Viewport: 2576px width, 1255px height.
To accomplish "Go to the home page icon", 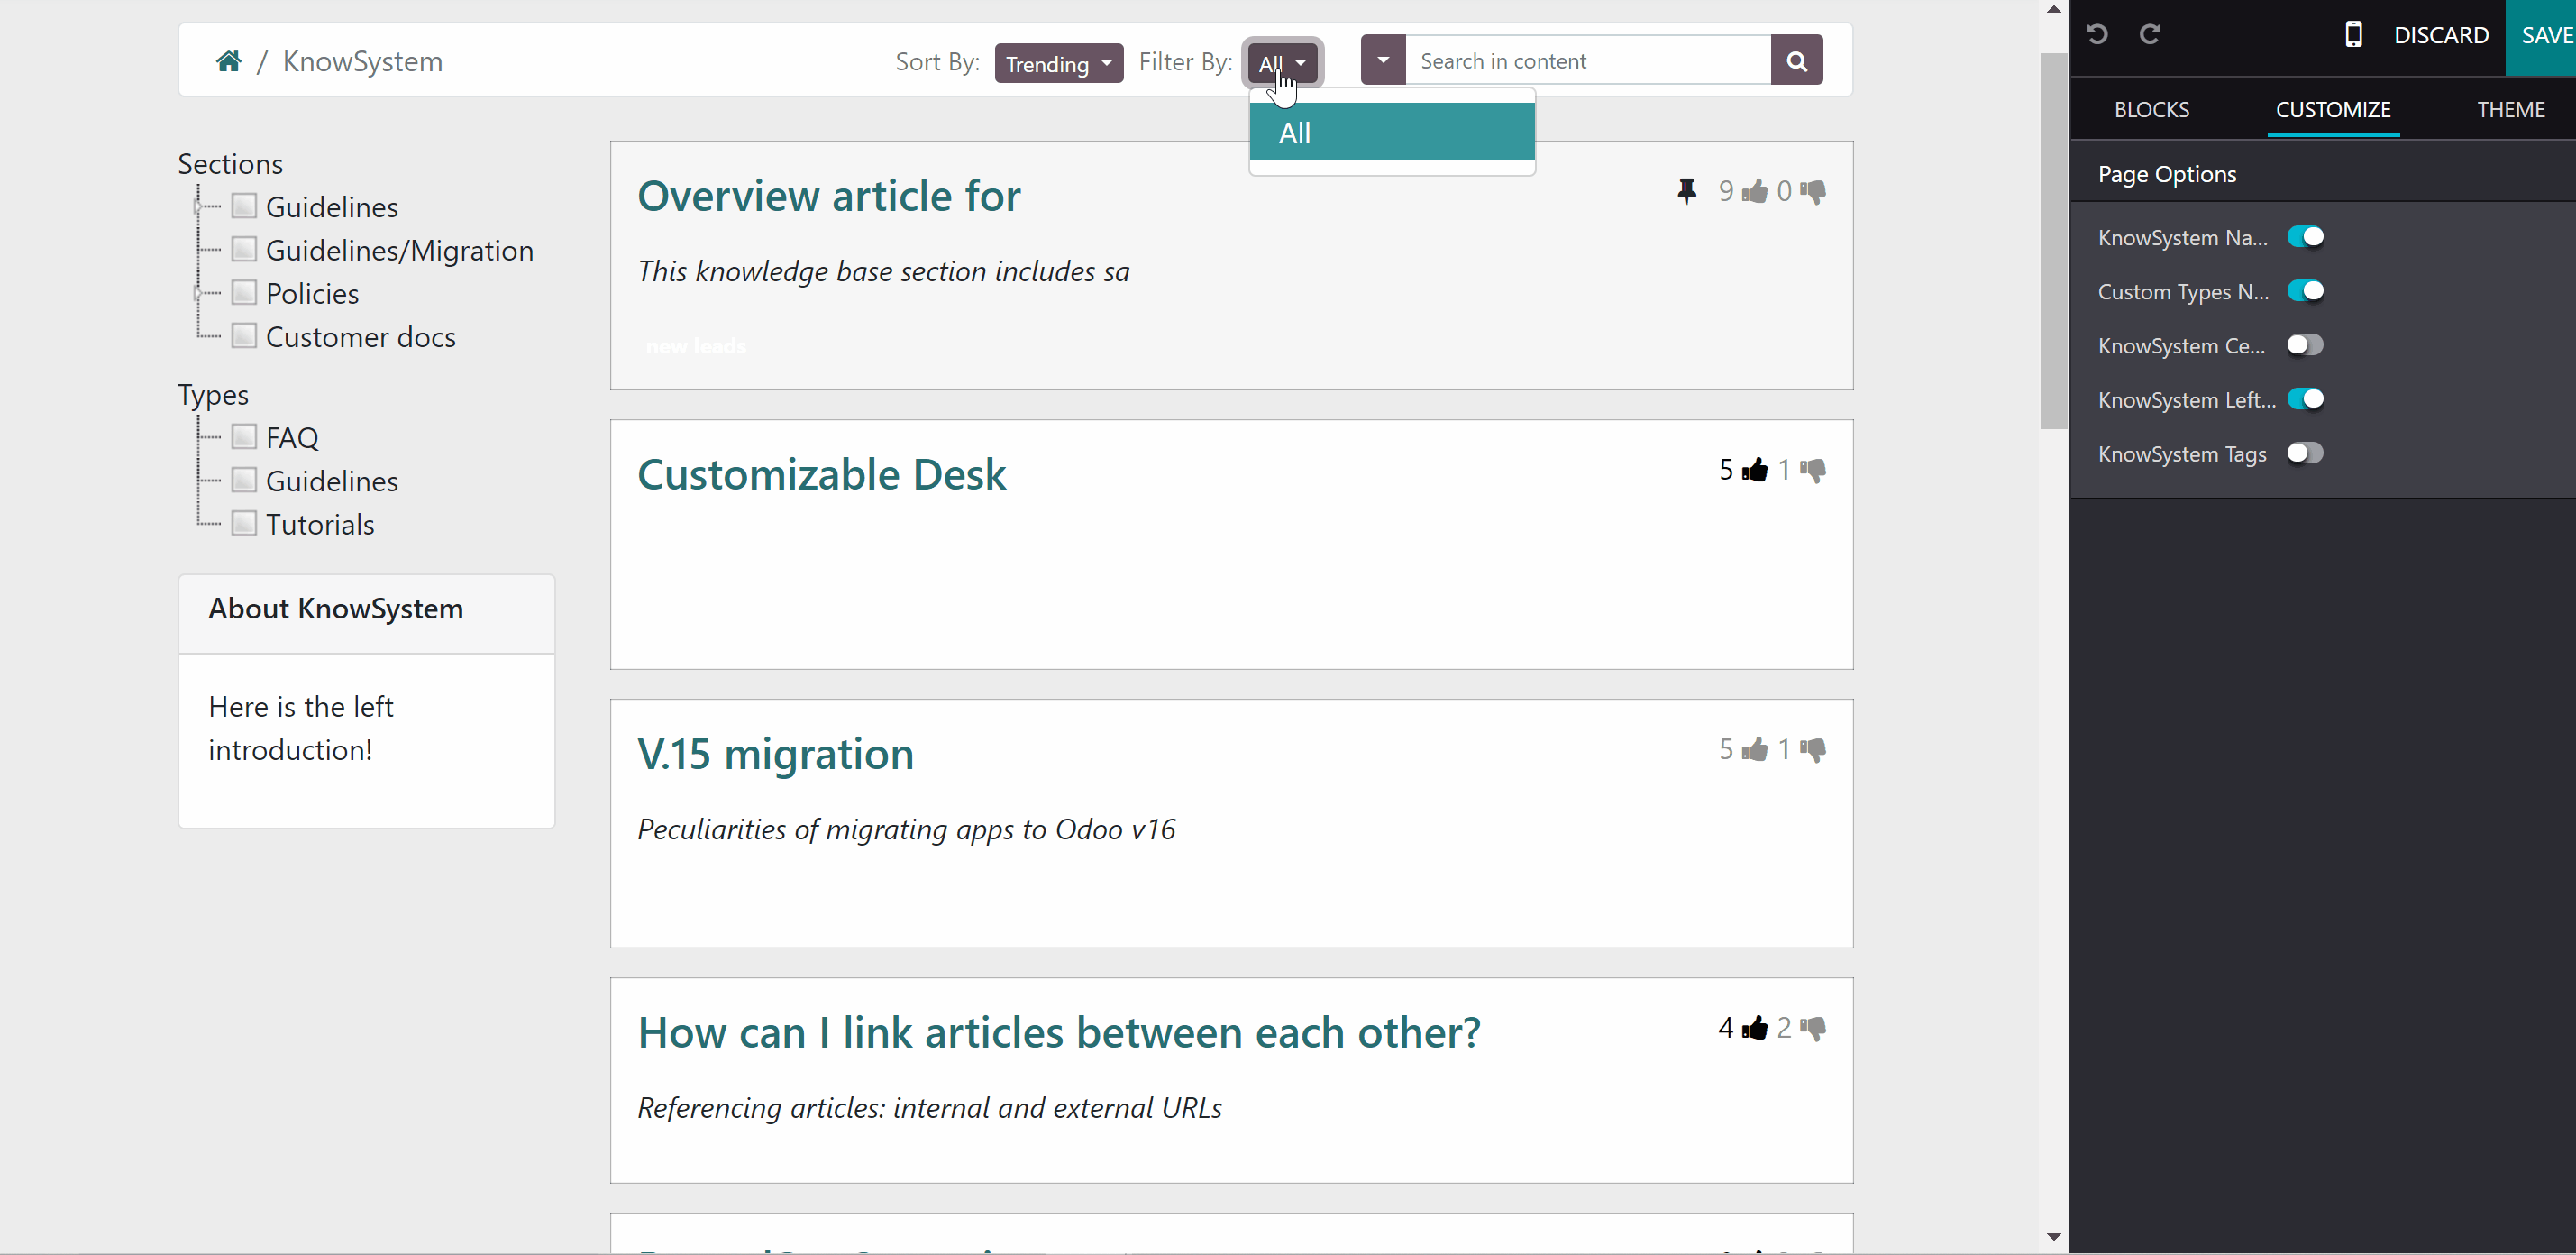I will tap(228, 61).
